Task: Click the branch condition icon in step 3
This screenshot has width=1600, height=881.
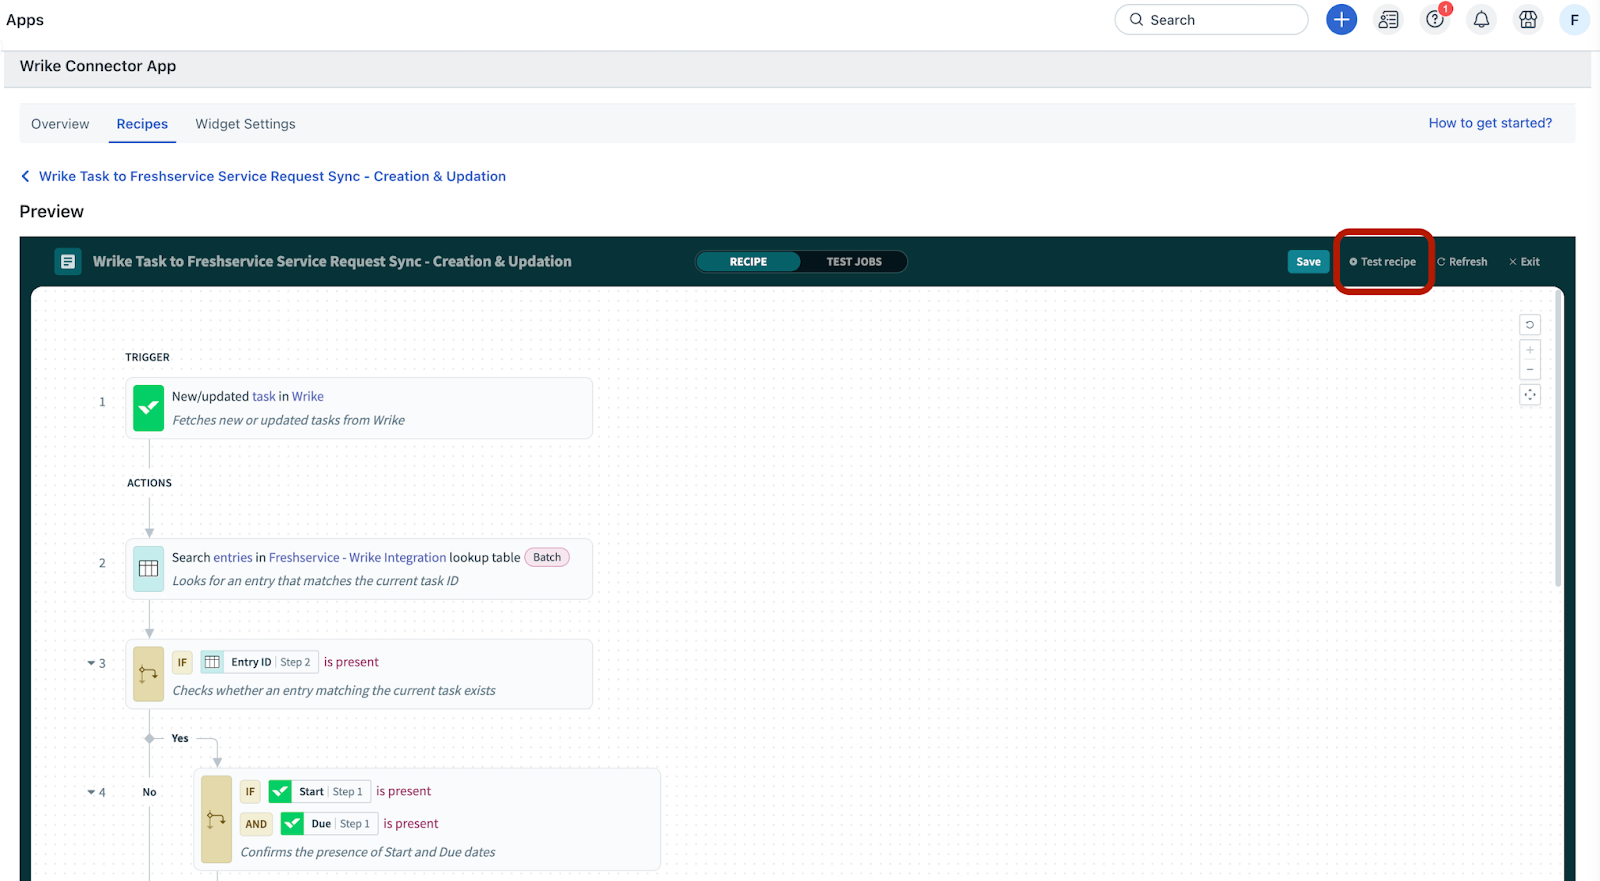Action: pos(149,674)
